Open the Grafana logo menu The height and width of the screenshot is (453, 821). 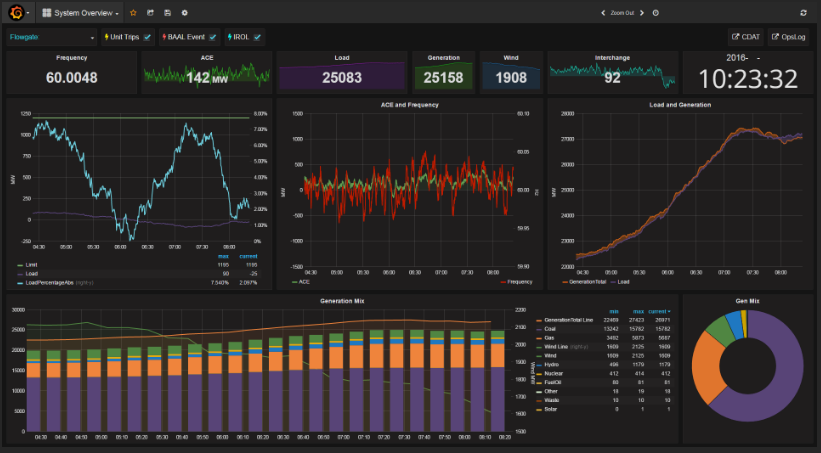click(16, 12)
